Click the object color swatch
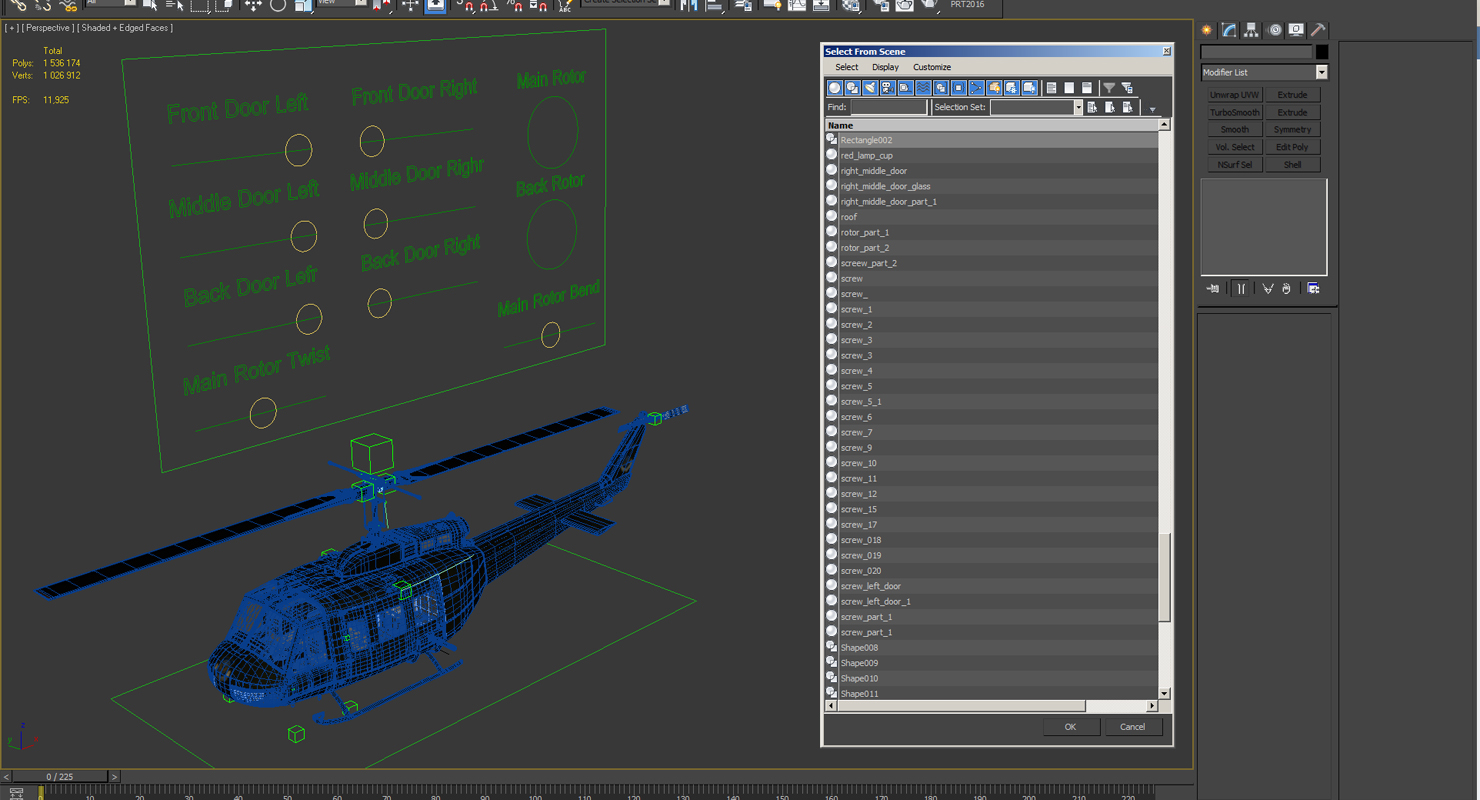The image size is (1480, 800). tap(1322, 52)
